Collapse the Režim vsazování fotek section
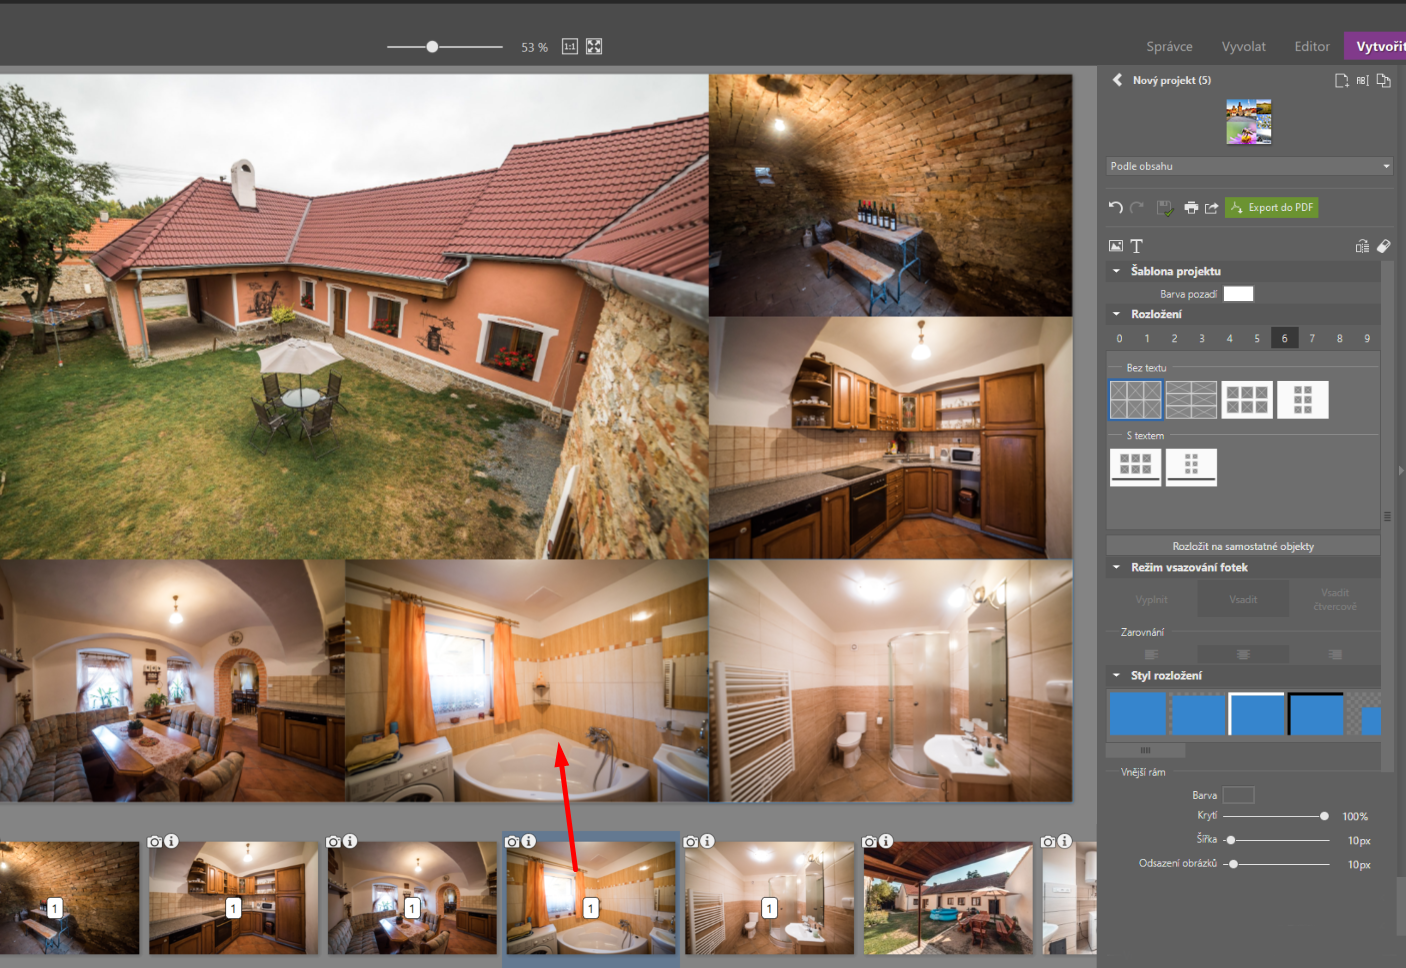This screenshot has width=1406, height=968. point(1116,567)
